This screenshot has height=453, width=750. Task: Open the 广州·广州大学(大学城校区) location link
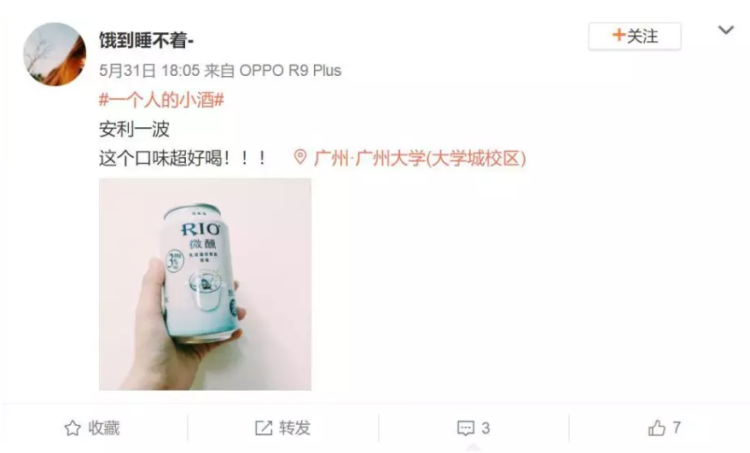click(420, 158)
